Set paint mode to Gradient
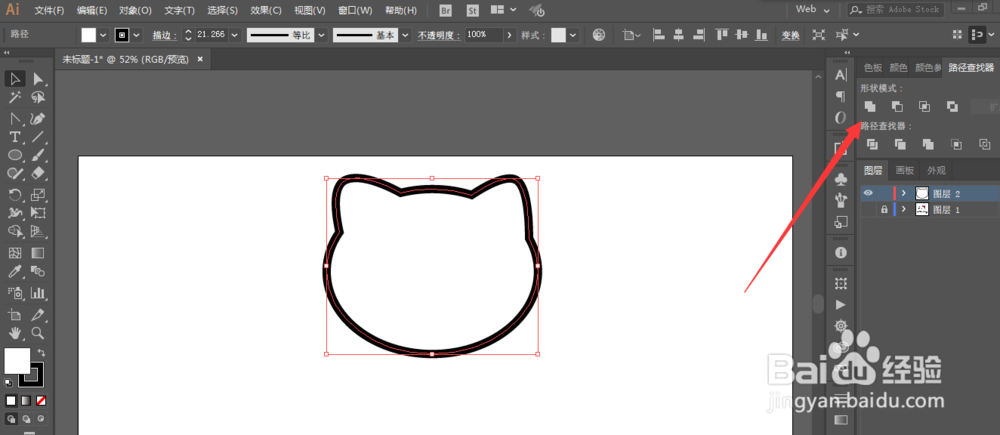The image size is (1000, 435). click(x=26, y=401)
